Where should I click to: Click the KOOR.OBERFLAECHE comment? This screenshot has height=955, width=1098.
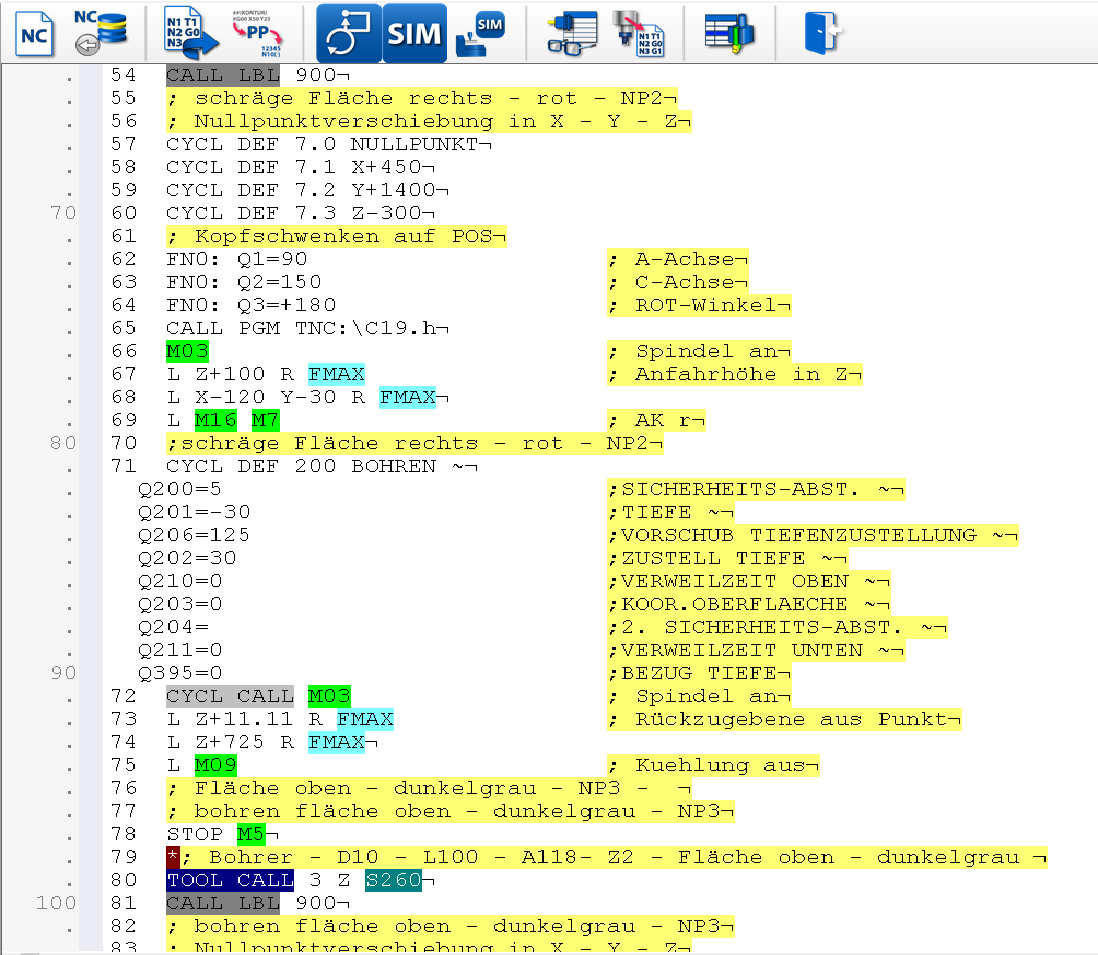(x=749, y=604)
